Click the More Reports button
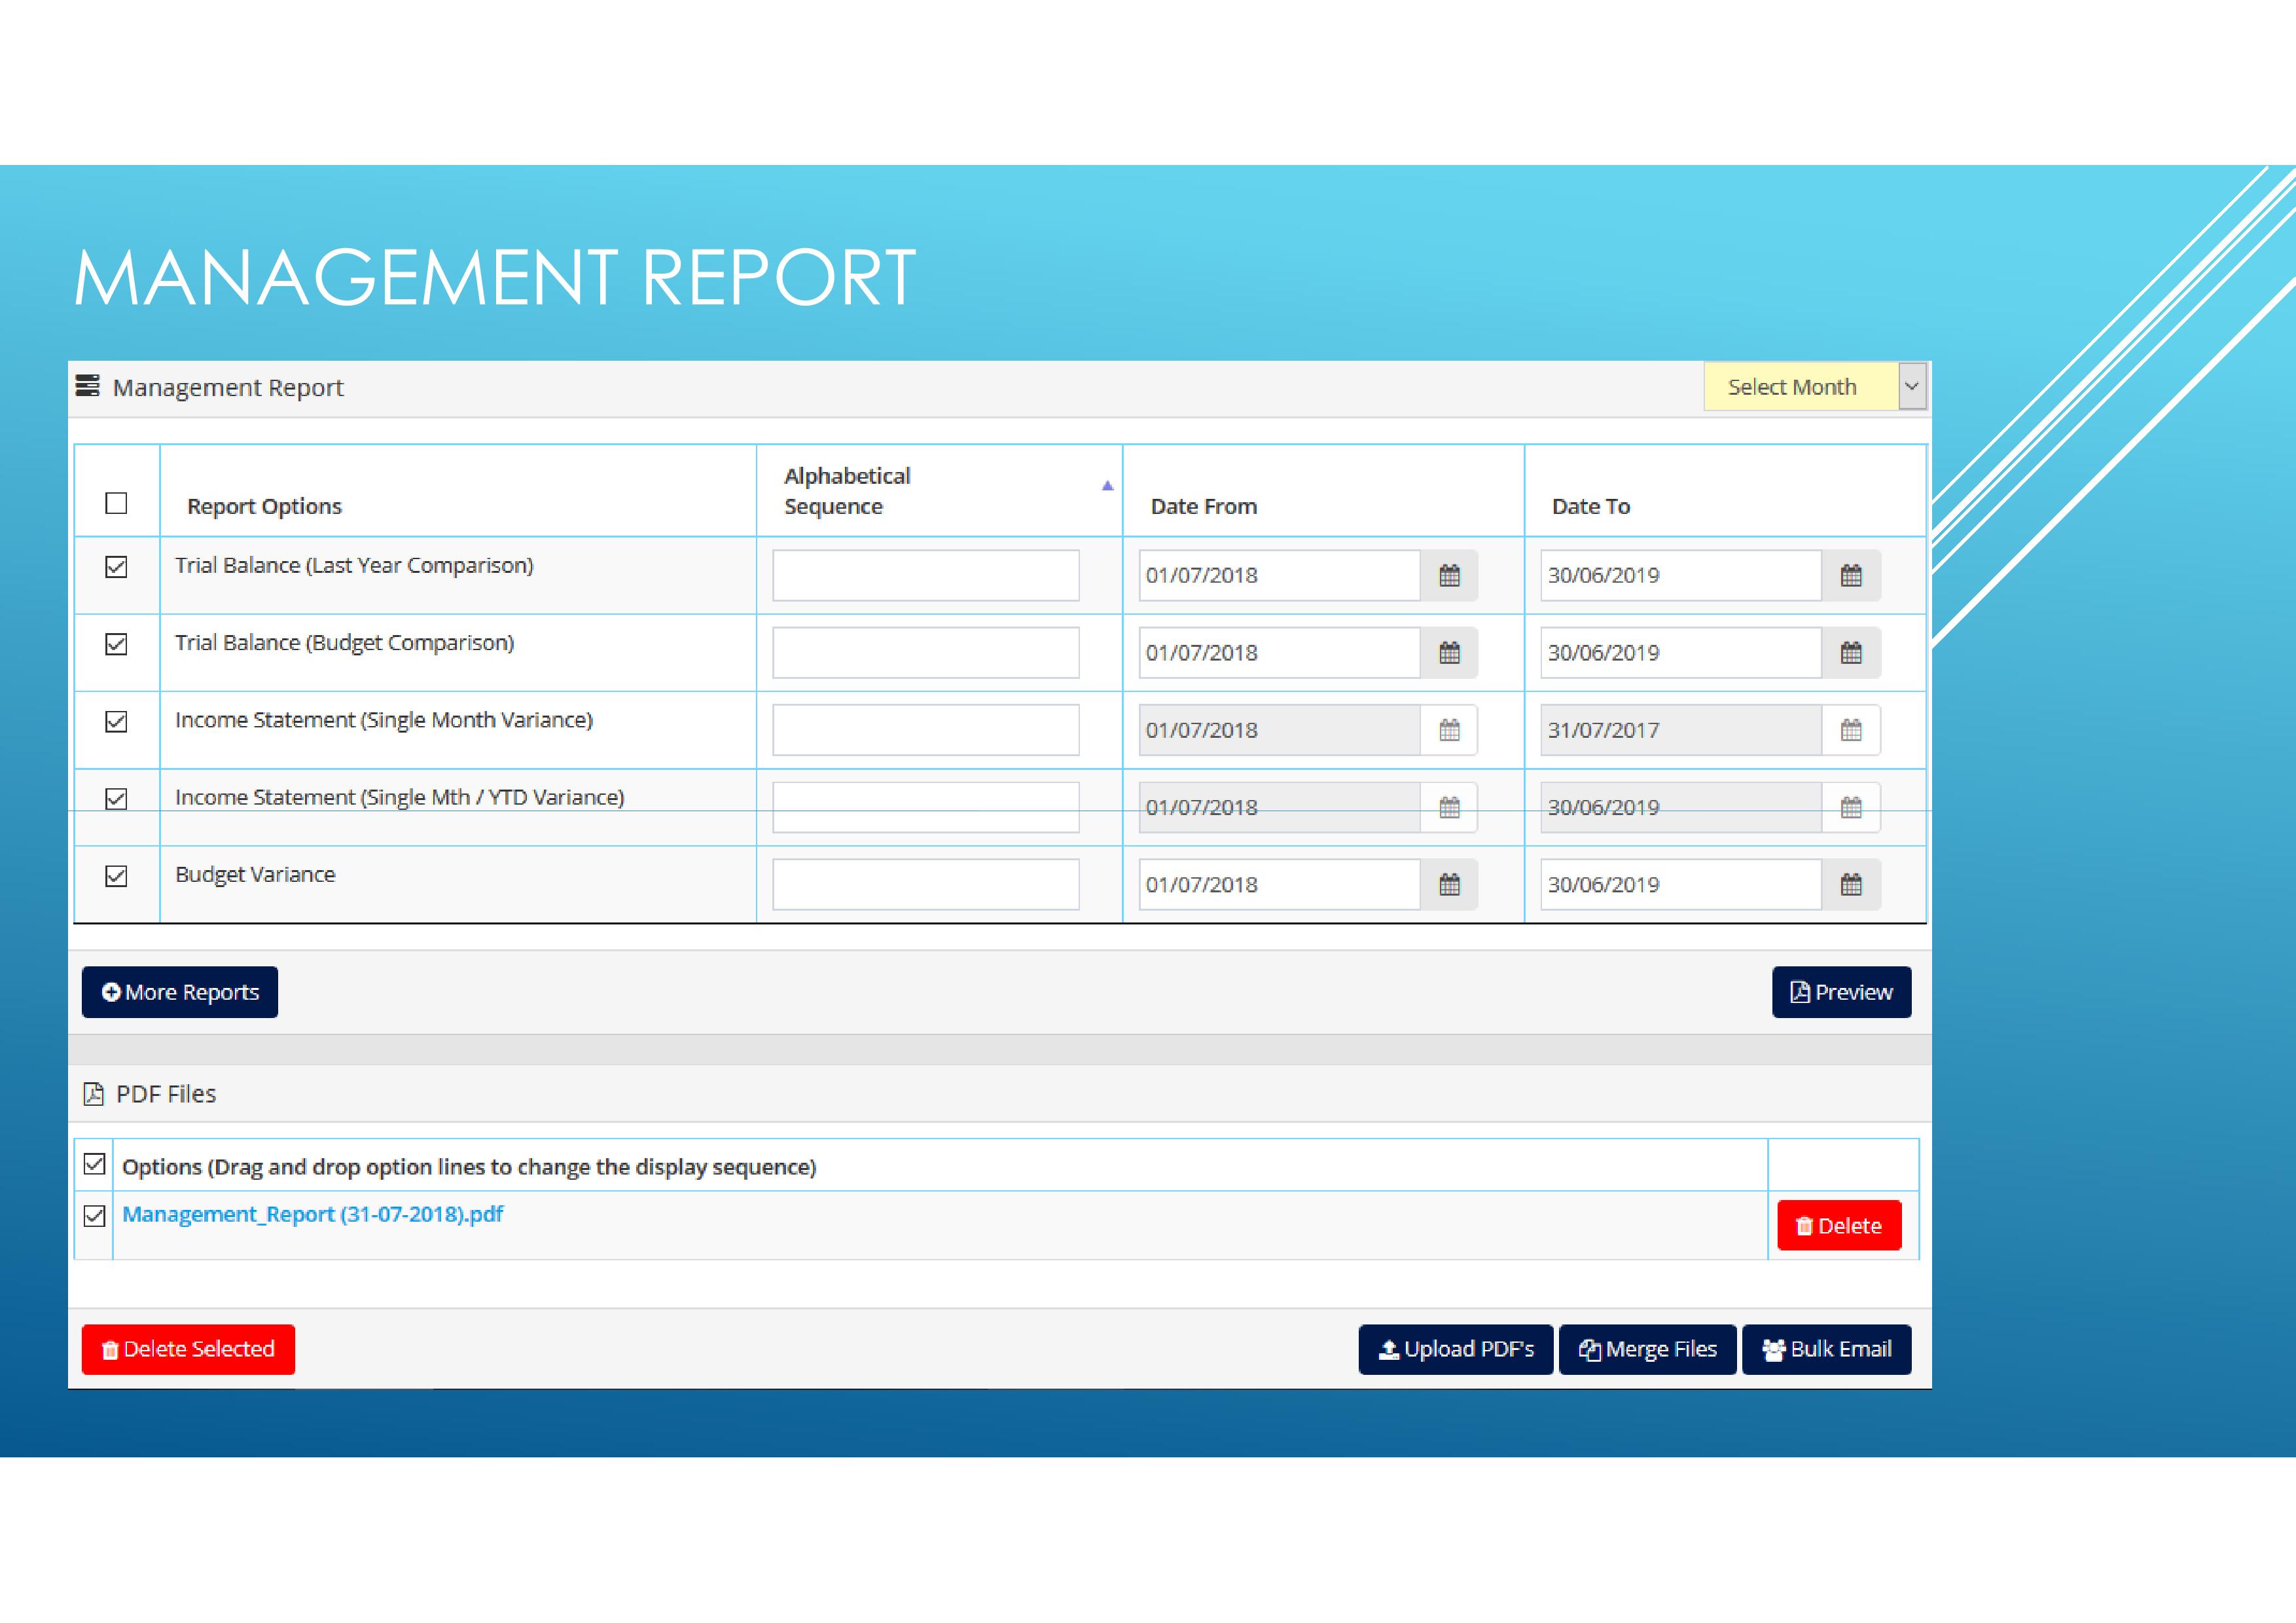This screenshot has width=2296, height=1623. tap(180, 992)
